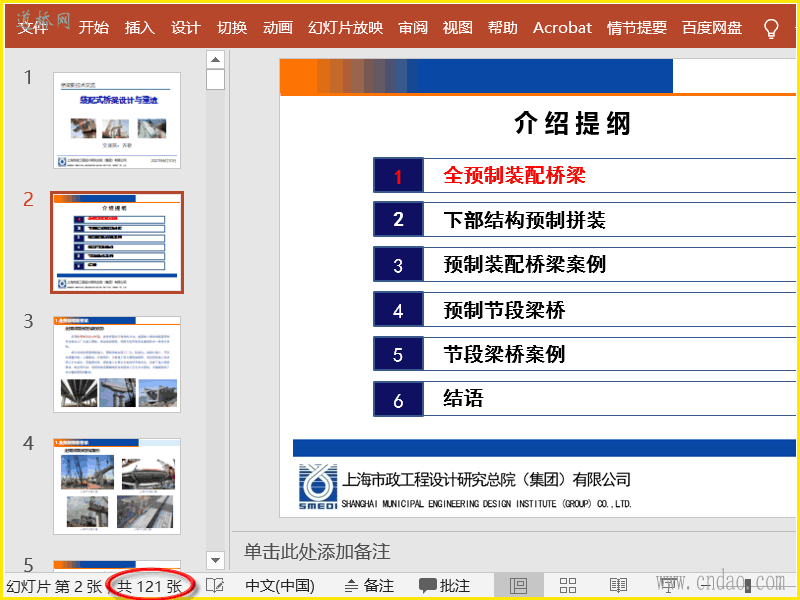This screenshot has height=600, width=800.
Task: Click the accessibility/spell check icon in status bar
Action: click(215, 586)
